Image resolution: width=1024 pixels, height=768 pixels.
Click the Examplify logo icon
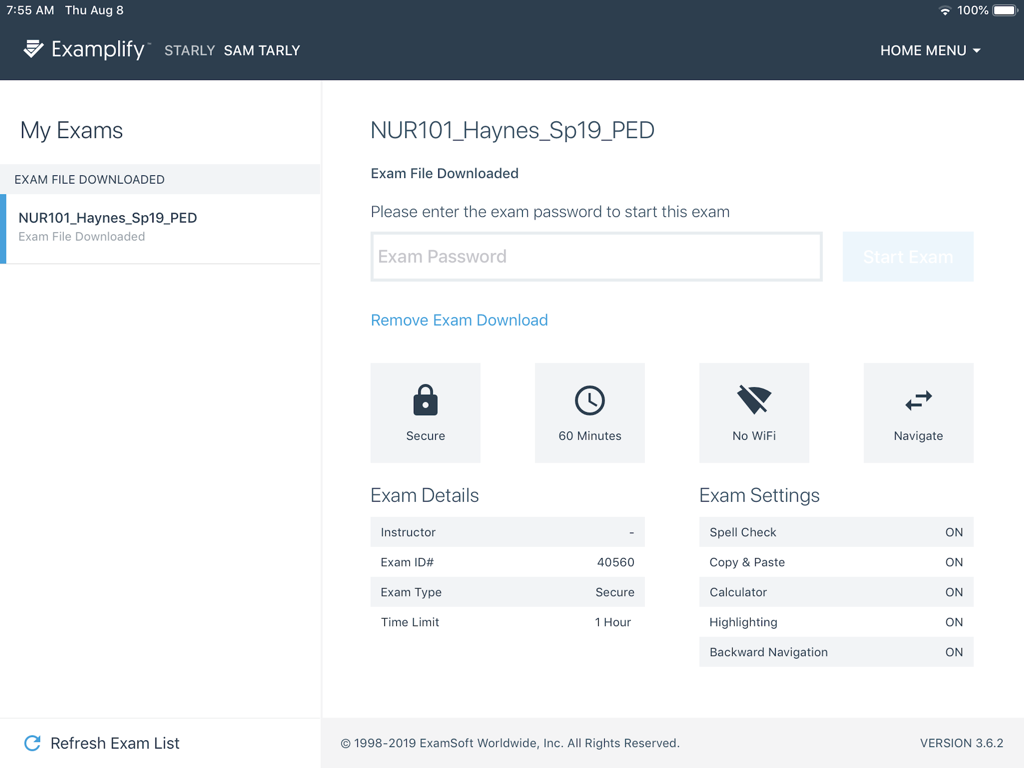coord(33,49)
